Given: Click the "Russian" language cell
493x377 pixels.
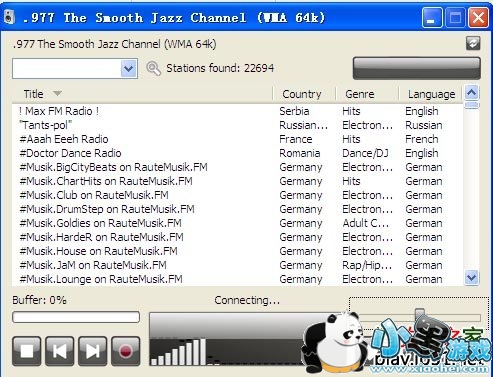Looking at the screenshot, I should pyautogui.click(x=424, y=125).
